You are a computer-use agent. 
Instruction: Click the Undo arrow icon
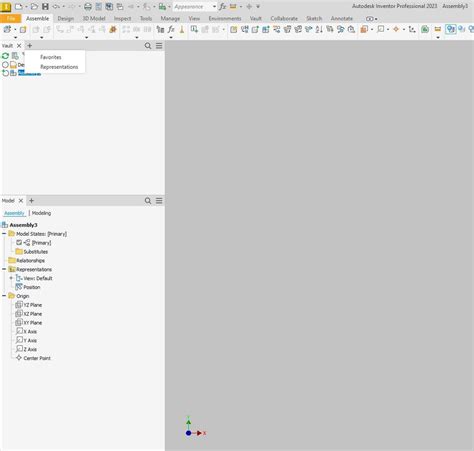(x=56, y=6)
